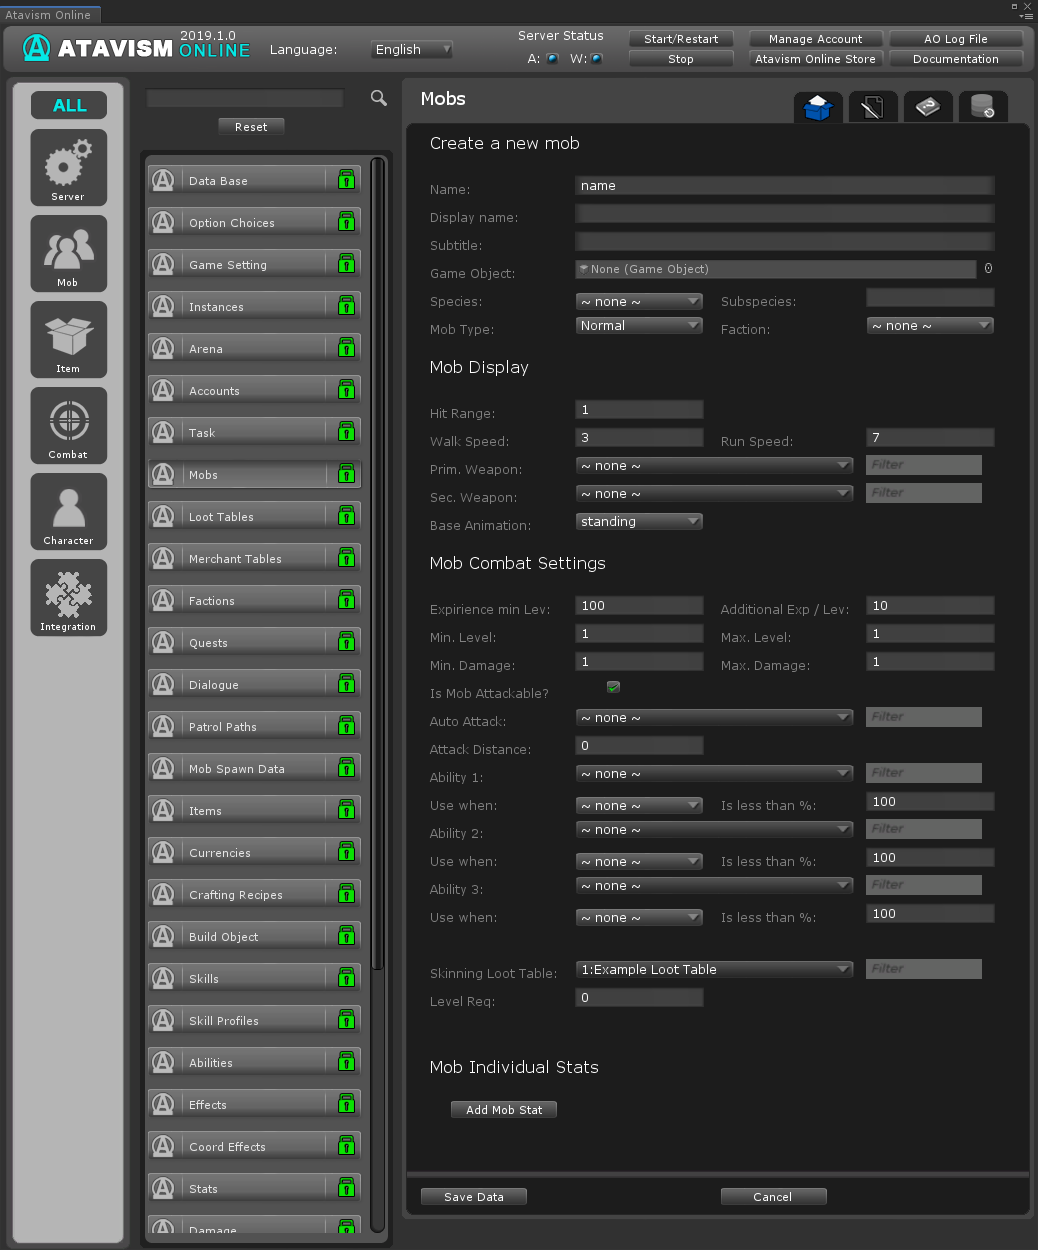This screenshot has width=1038, height=1250.
Task: Open the Skinning Loot Table dropdown
Action: 714,969
